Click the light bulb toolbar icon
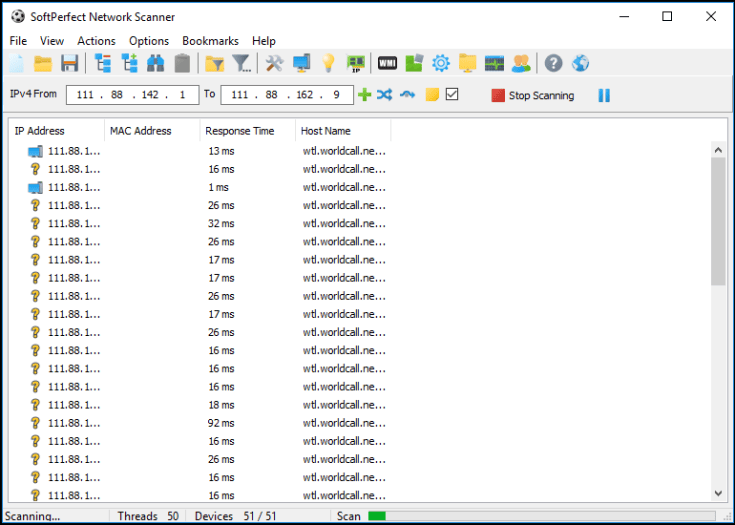Image resolution: width=735 pixels, height=525 pixels. click(328, 63)
